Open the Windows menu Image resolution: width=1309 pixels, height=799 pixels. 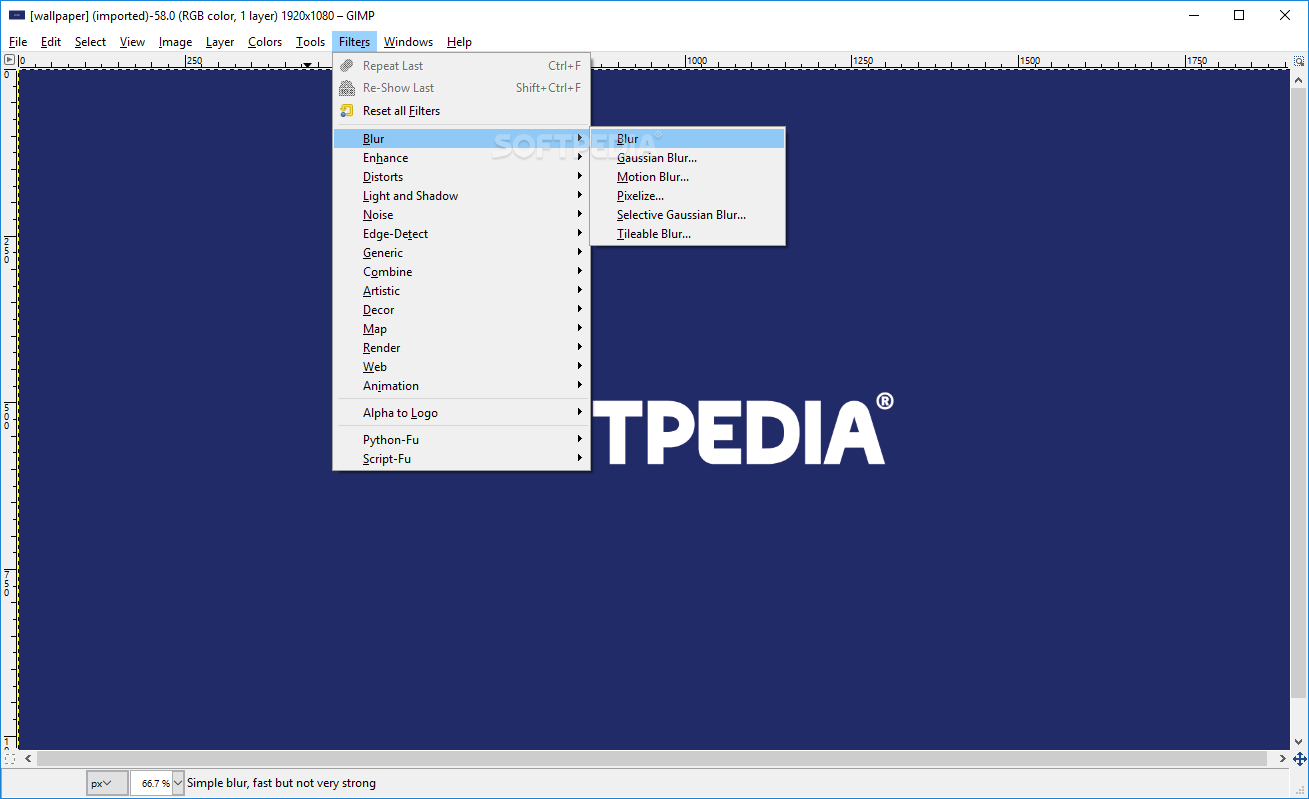pos(408,42)
